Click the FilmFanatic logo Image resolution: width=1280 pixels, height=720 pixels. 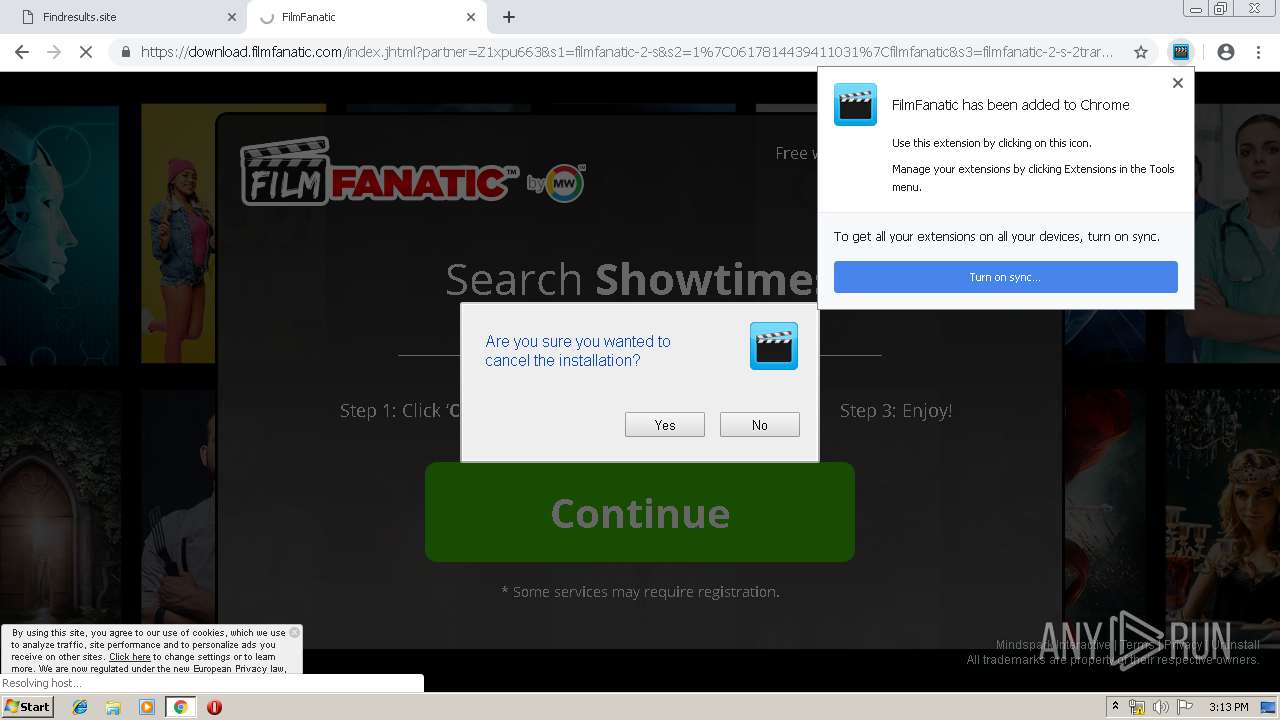(x=380, y=172)
